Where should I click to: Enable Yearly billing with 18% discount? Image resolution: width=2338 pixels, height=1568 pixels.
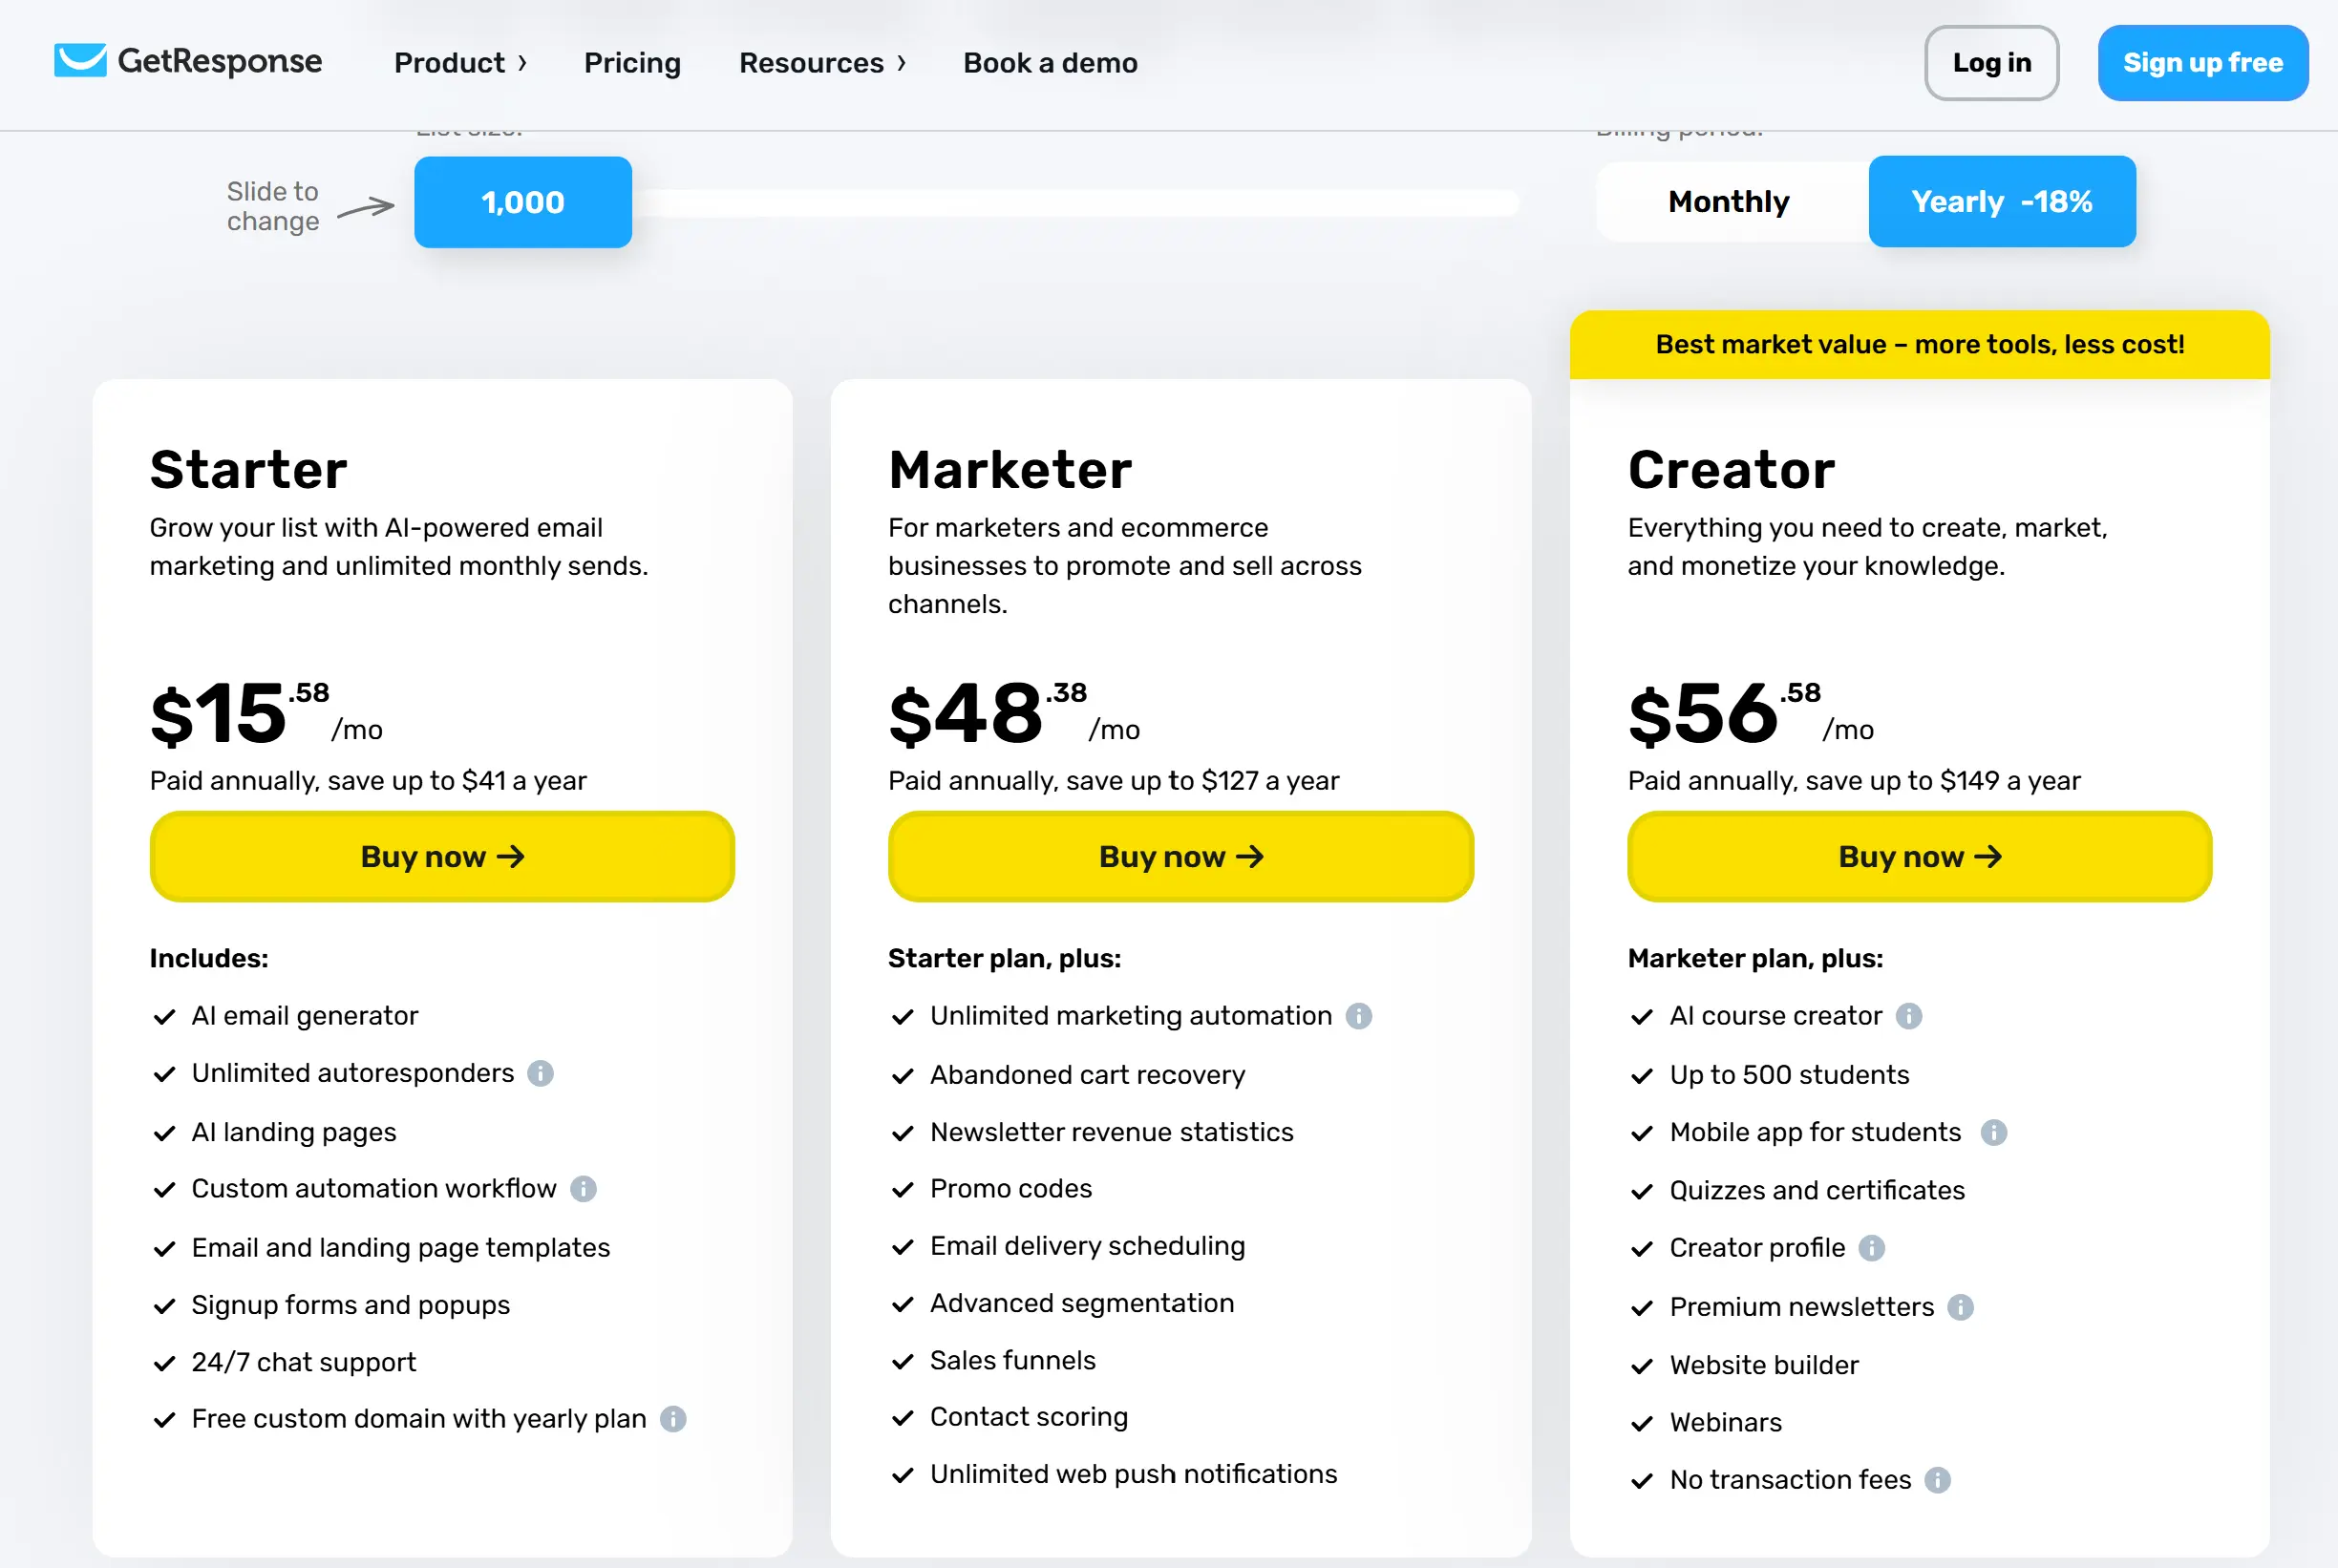(x=2002, y=201)
